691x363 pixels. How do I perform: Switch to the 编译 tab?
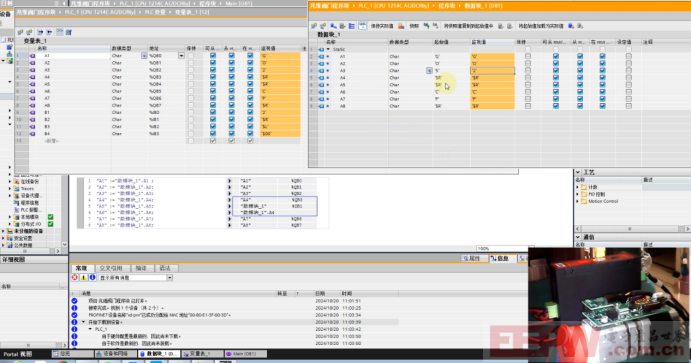(x=141, y=268)
